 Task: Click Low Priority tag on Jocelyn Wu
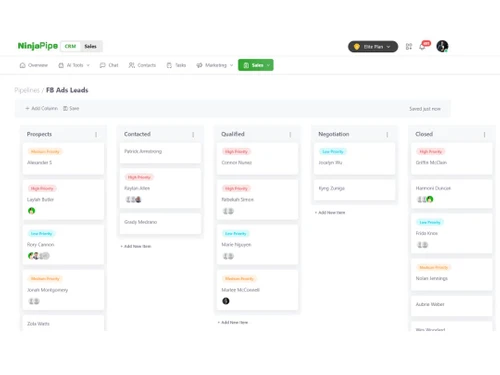tap(333, 152)
